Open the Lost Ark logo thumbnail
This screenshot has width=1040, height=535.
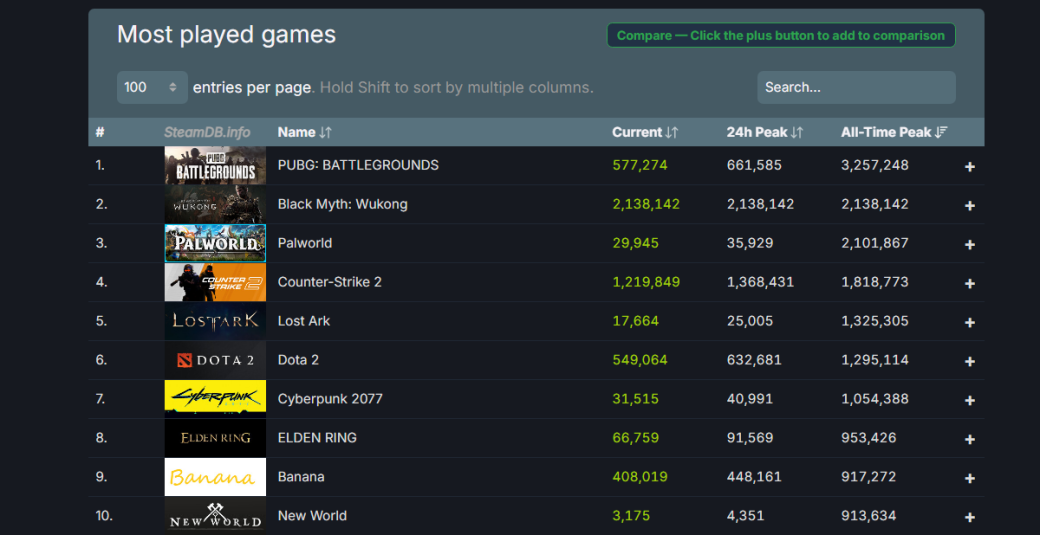215,321
